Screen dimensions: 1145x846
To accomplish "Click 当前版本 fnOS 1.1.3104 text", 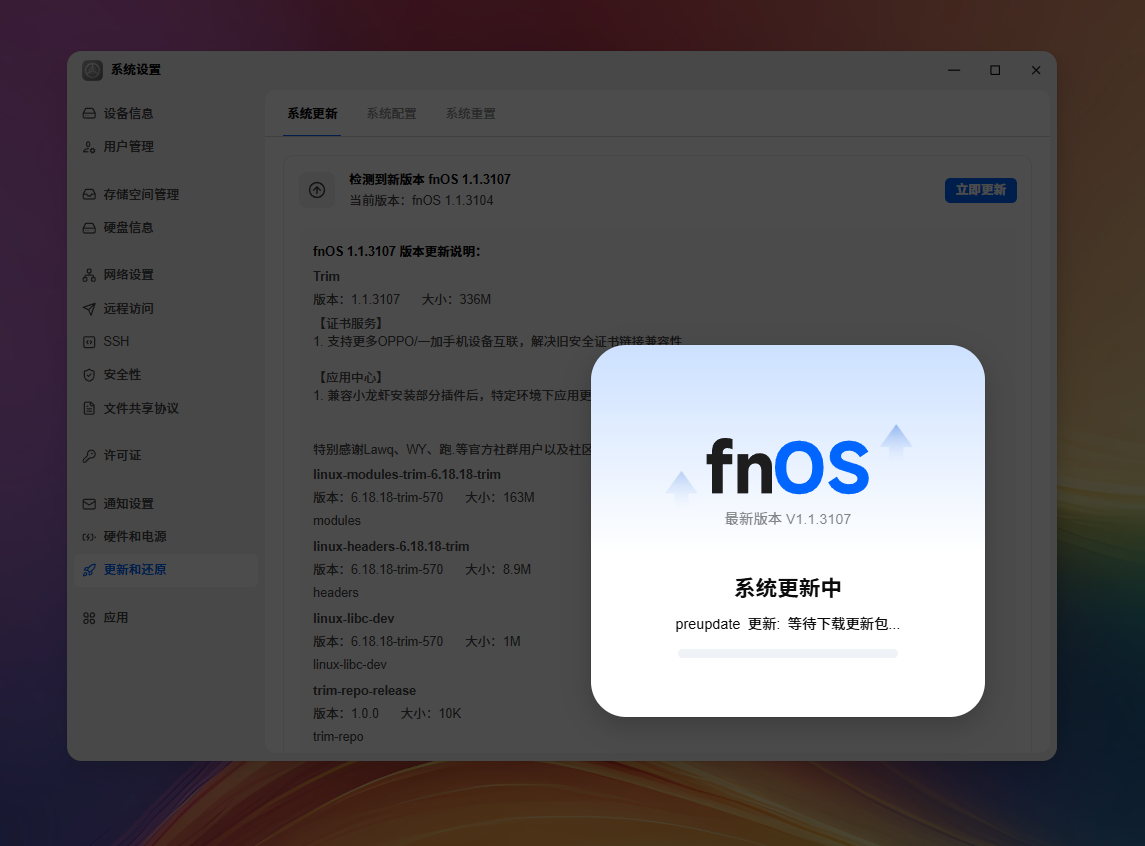I will click(421, 200).
